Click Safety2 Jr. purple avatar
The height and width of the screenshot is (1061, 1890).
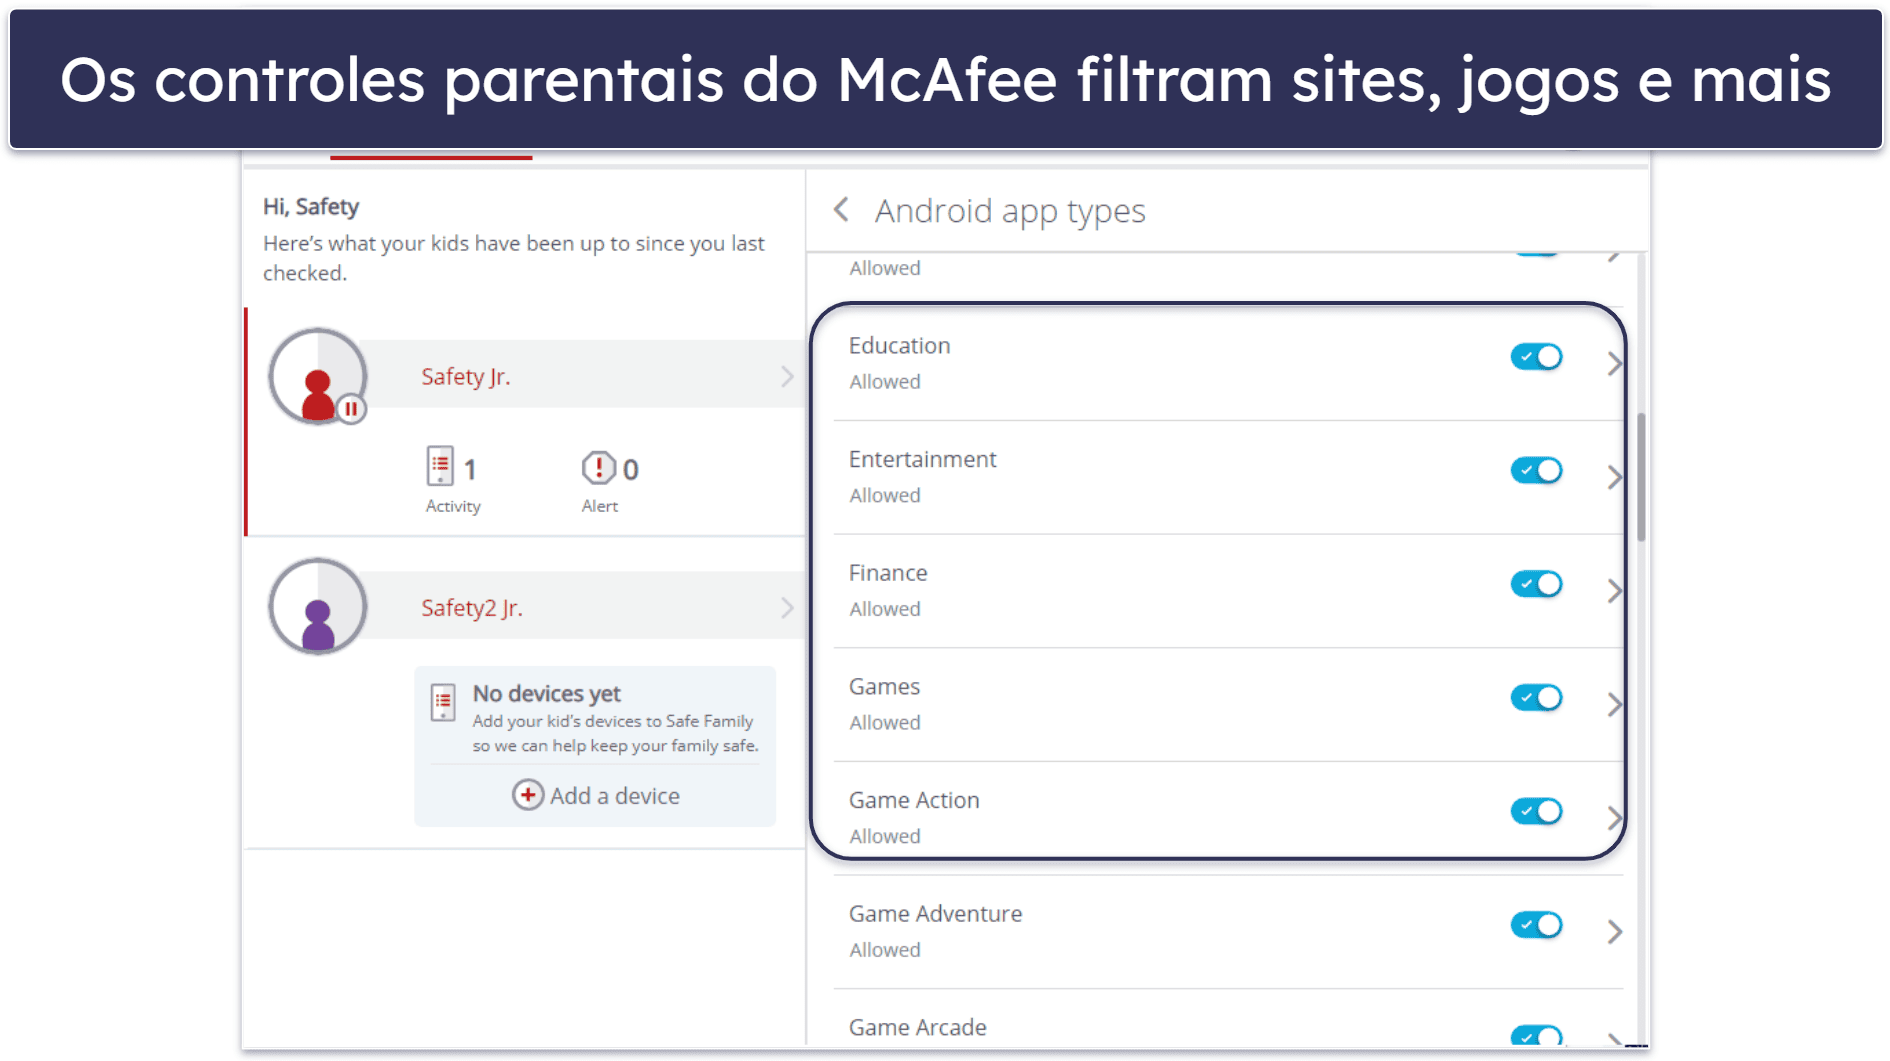point(318,607)
